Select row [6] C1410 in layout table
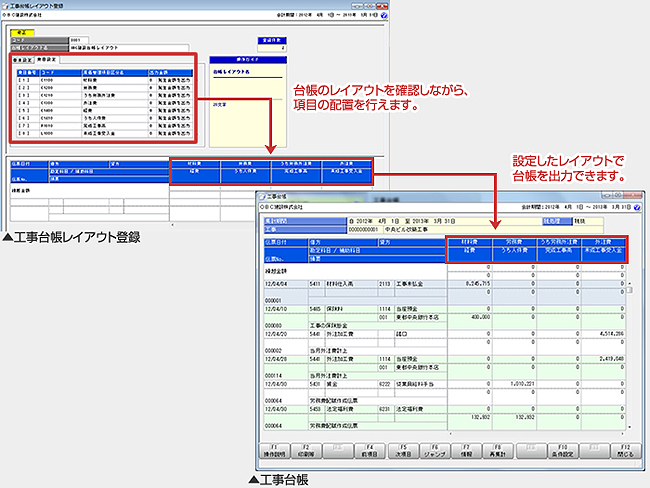Image resolution: width=650 pixels, height=488 pixels. coord(104,118)
